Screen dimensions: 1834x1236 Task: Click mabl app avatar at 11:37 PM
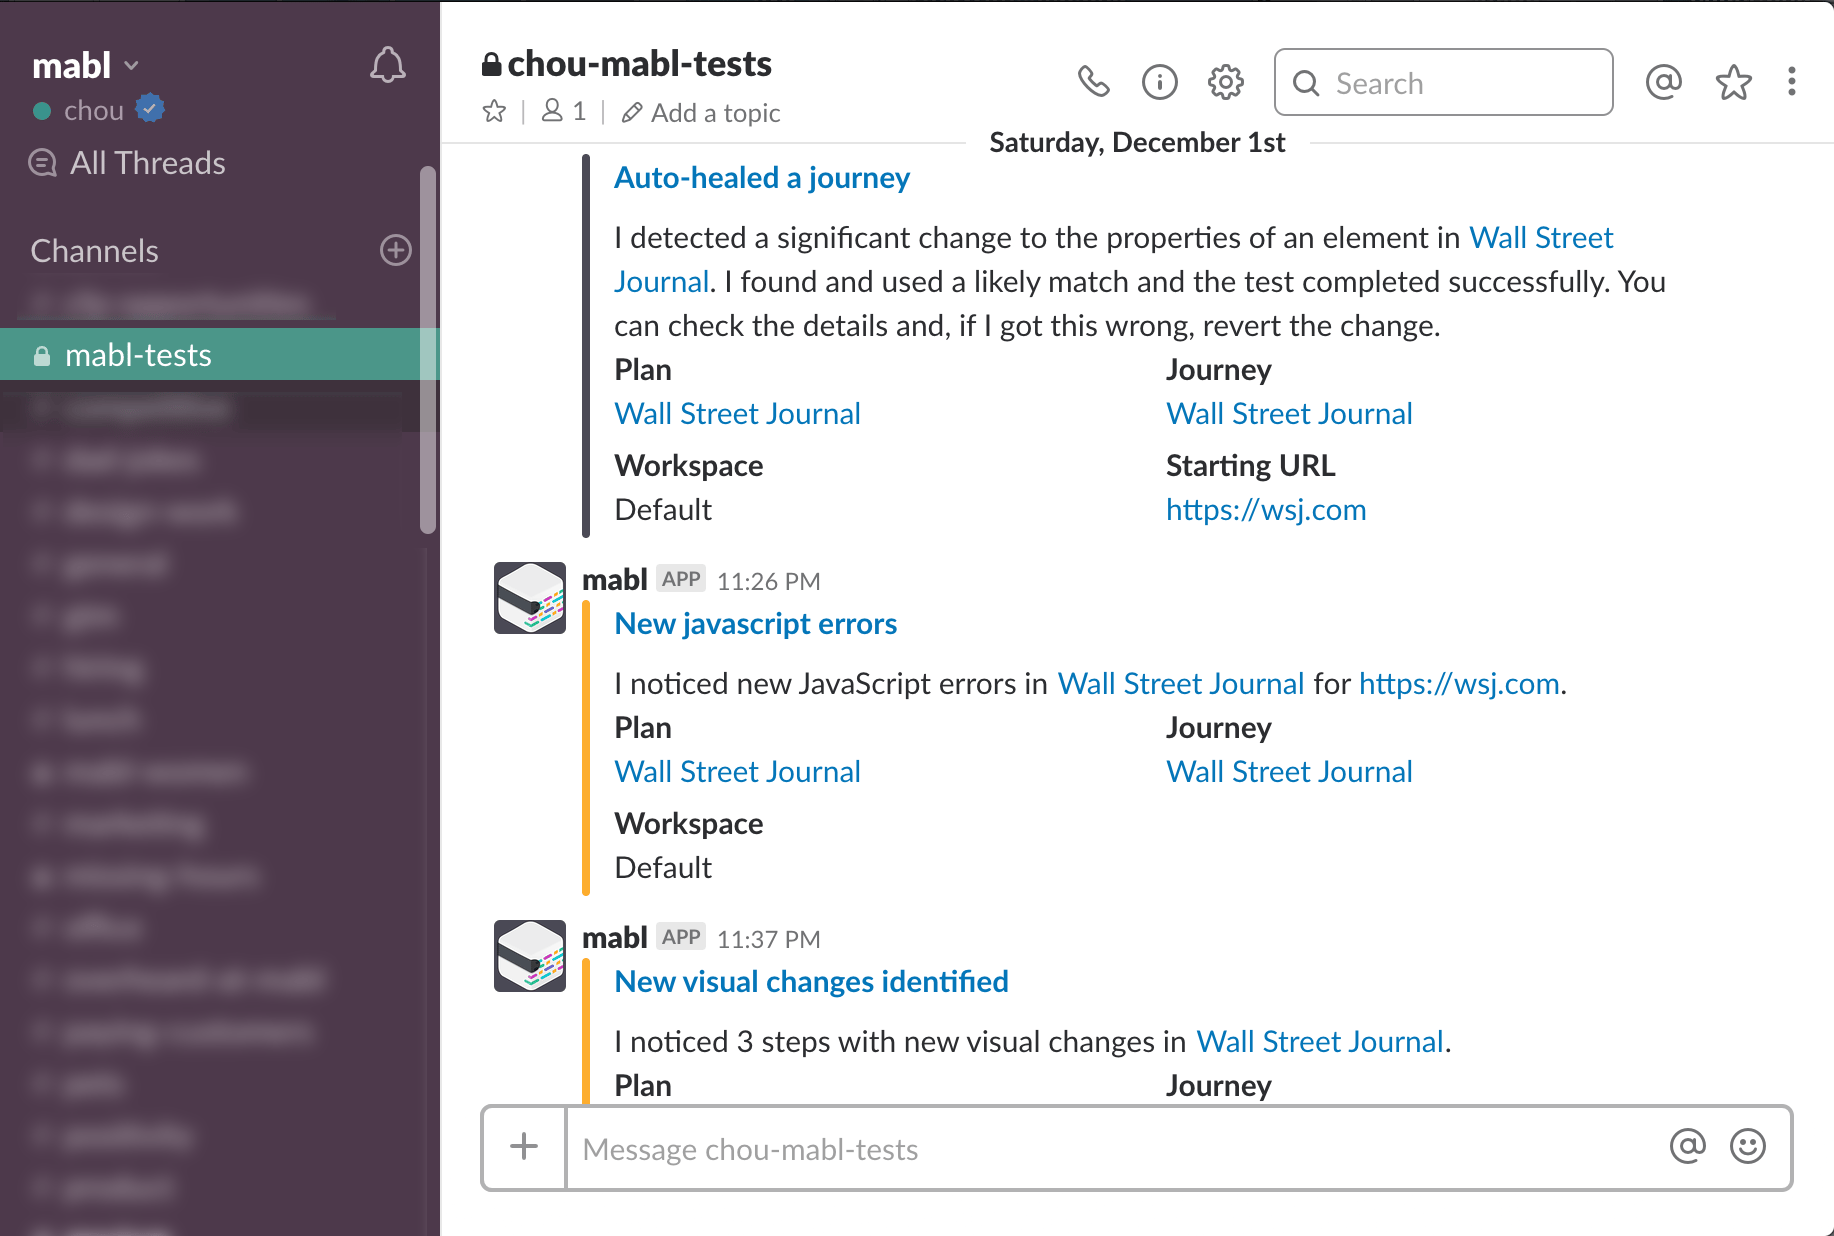[x=530, y=956]
